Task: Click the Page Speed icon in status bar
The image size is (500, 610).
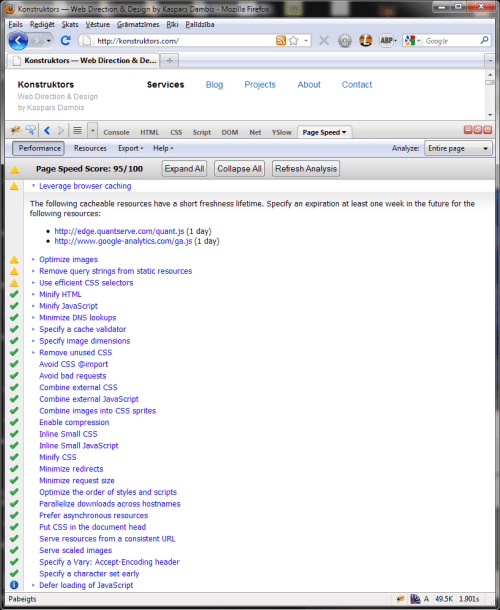Action: (x=415, y=599)
